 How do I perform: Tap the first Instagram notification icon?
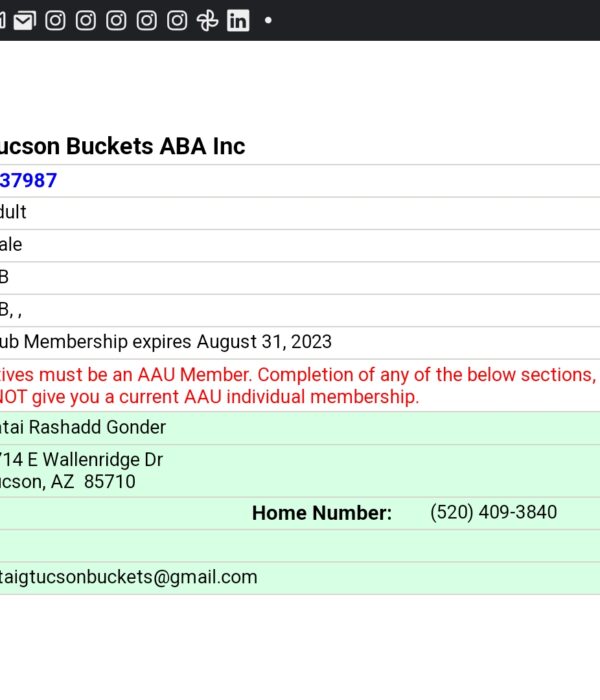55,21
